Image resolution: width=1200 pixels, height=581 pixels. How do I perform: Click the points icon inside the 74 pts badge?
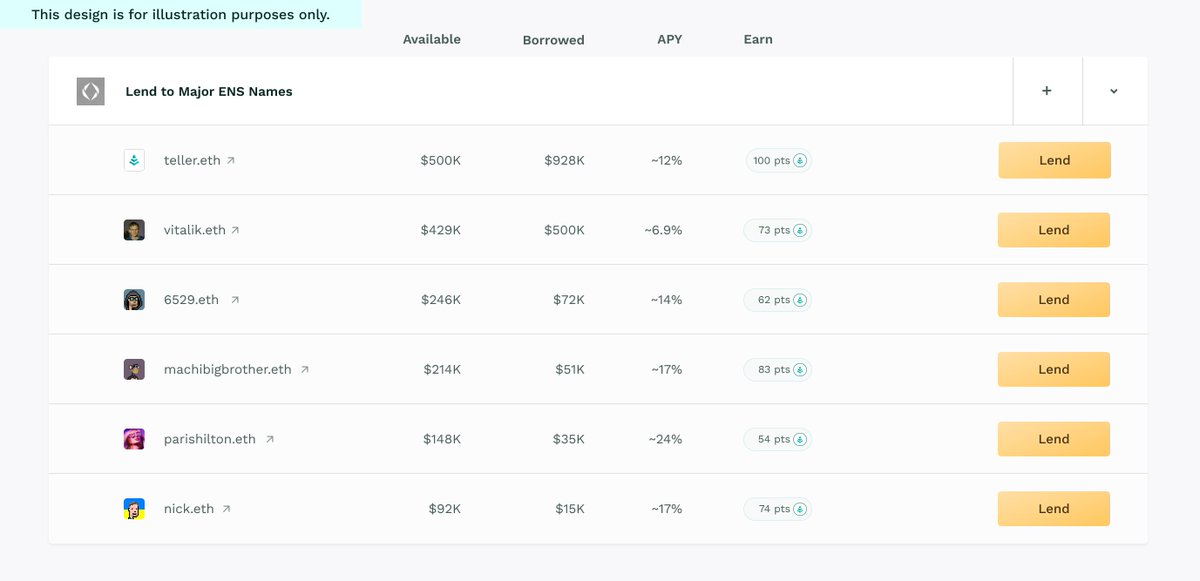[798, 508]
